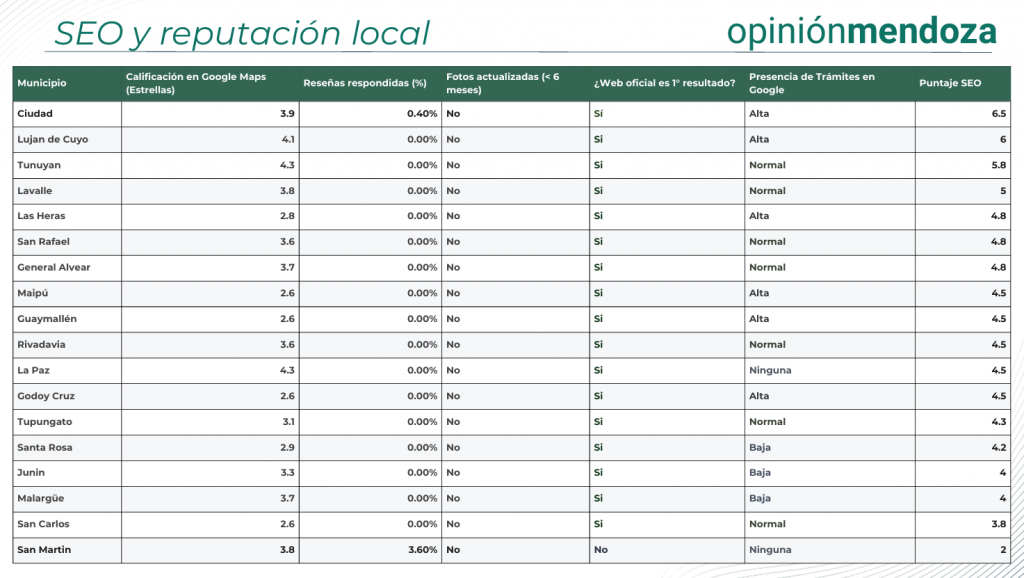Select the "Reseñas respondidas (%)" header
This screenshot has width=1024, height=578.
point(364,83)
